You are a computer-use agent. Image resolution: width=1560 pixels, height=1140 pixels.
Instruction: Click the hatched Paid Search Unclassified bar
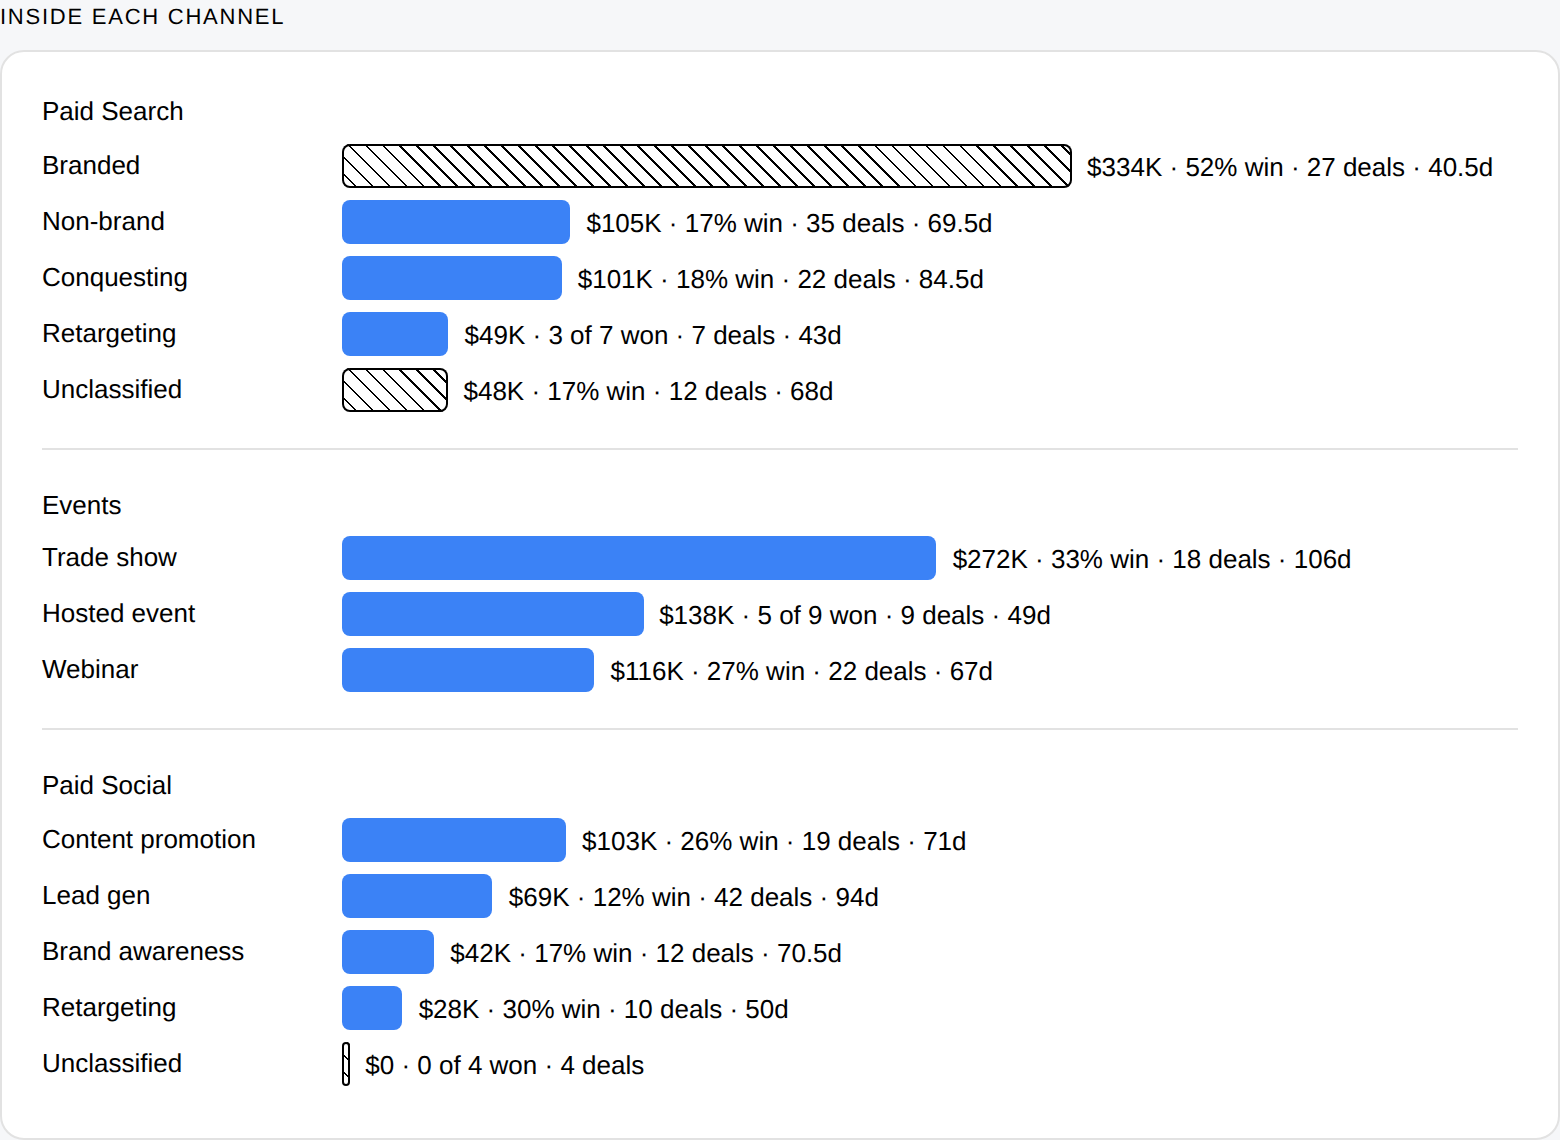(x=395, y=390)
